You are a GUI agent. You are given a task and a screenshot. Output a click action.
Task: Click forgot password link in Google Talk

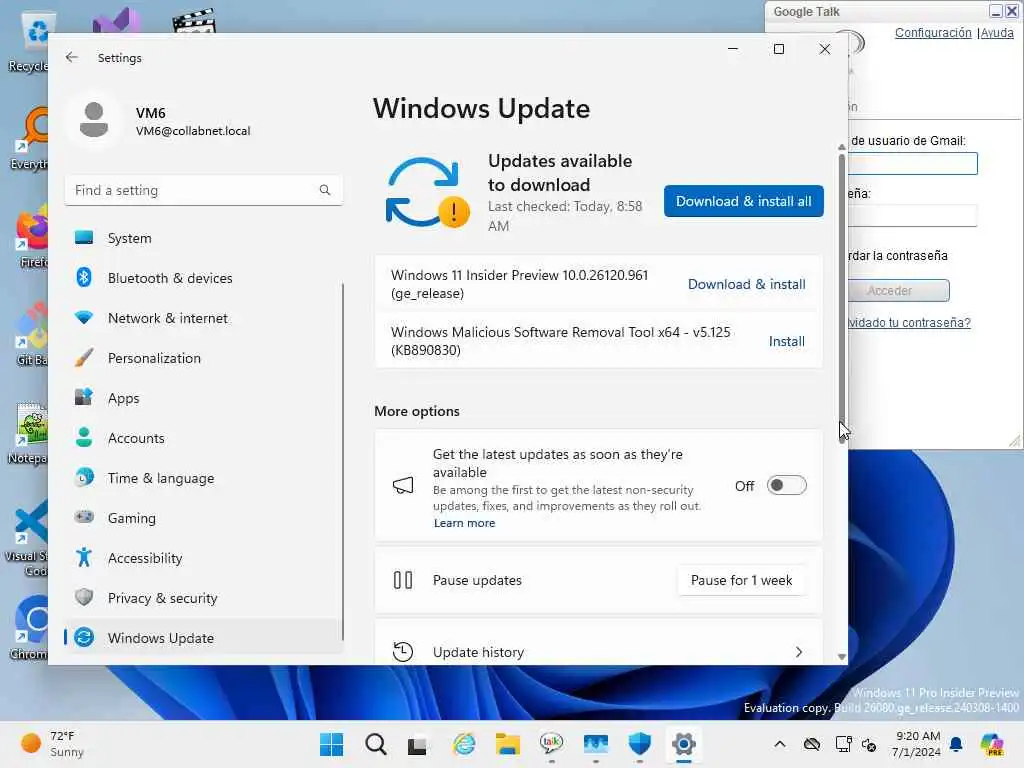pos(908,323)
